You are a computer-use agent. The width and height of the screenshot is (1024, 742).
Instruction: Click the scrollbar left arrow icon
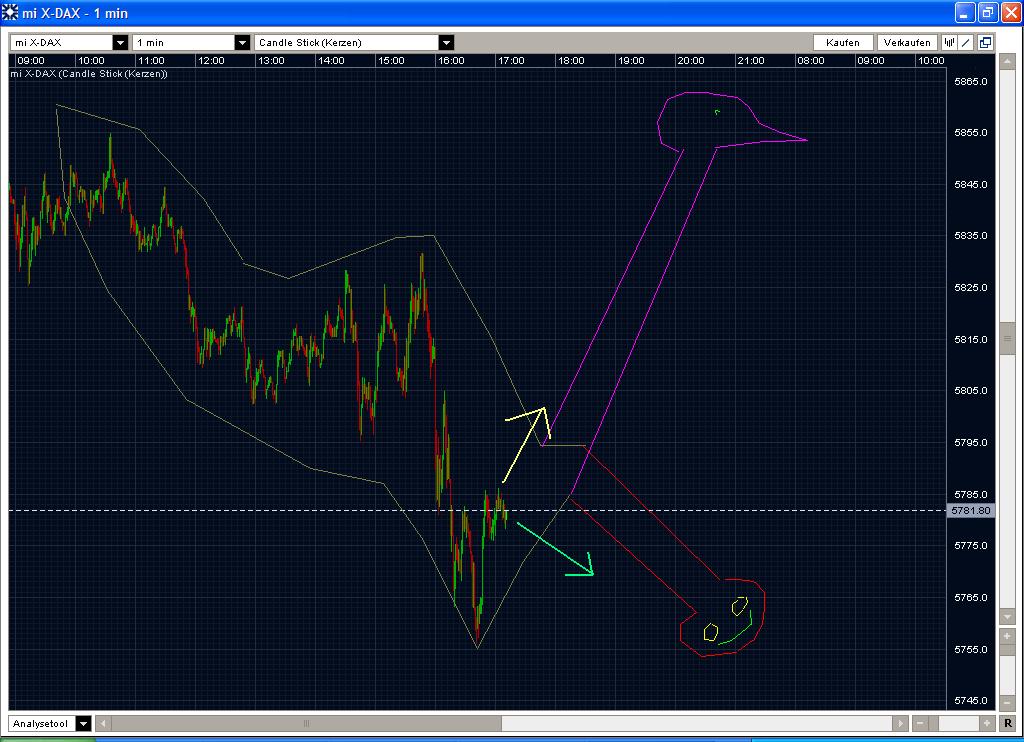tap(103, 723)
